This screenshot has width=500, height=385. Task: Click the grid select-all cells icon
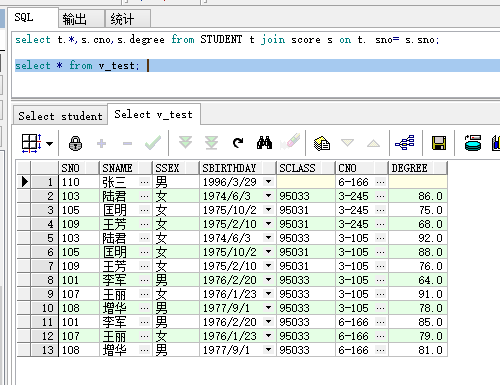pyautogui.click(x=31, y=143)
